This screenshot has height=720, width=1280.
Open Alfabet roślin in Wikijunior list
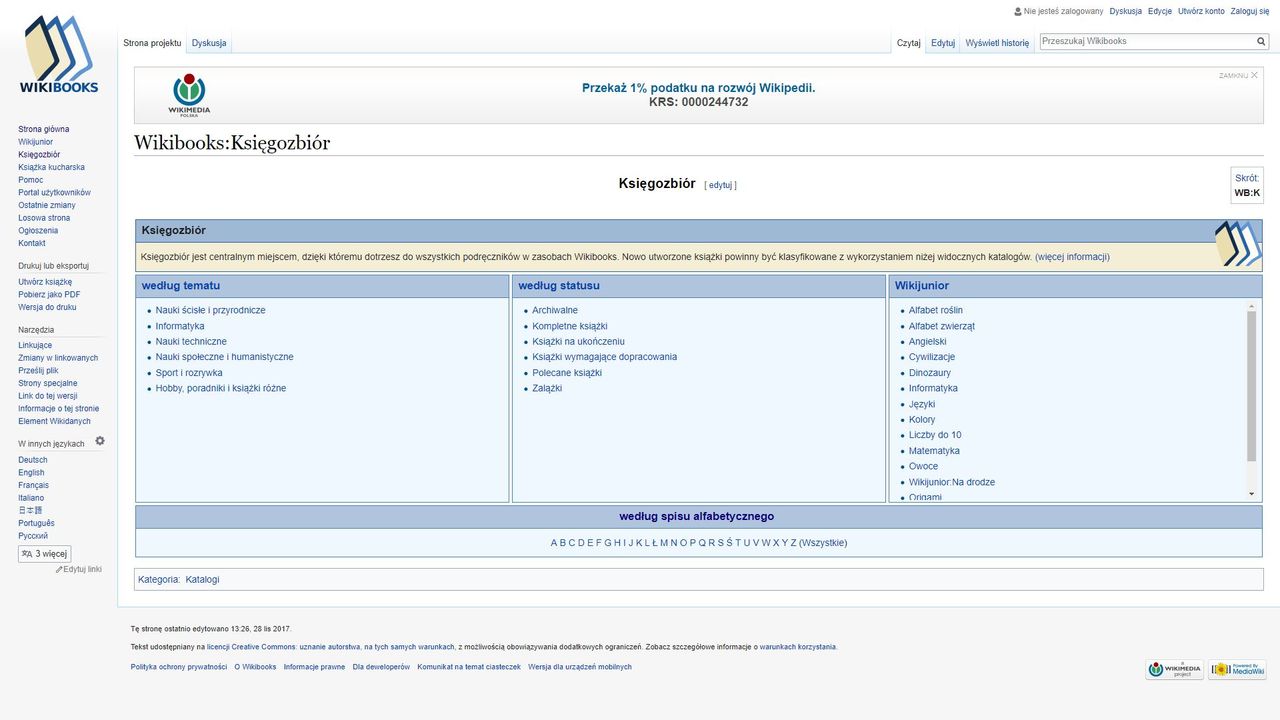(936, 310)
